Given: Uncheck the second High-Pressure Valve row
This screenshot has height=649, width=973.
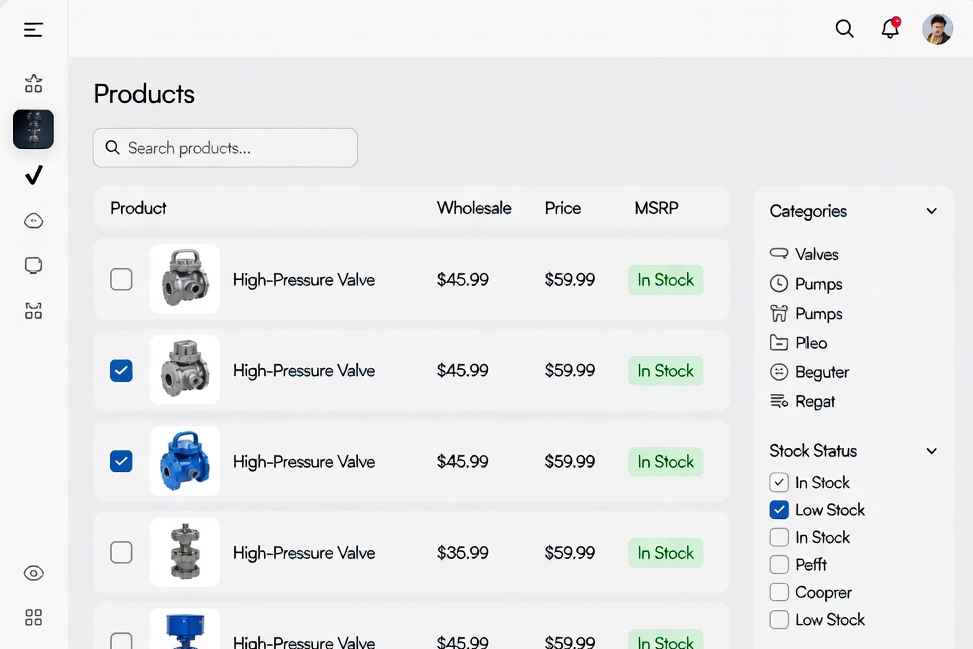Looking at the screenshot, I should tap(121, 370).
